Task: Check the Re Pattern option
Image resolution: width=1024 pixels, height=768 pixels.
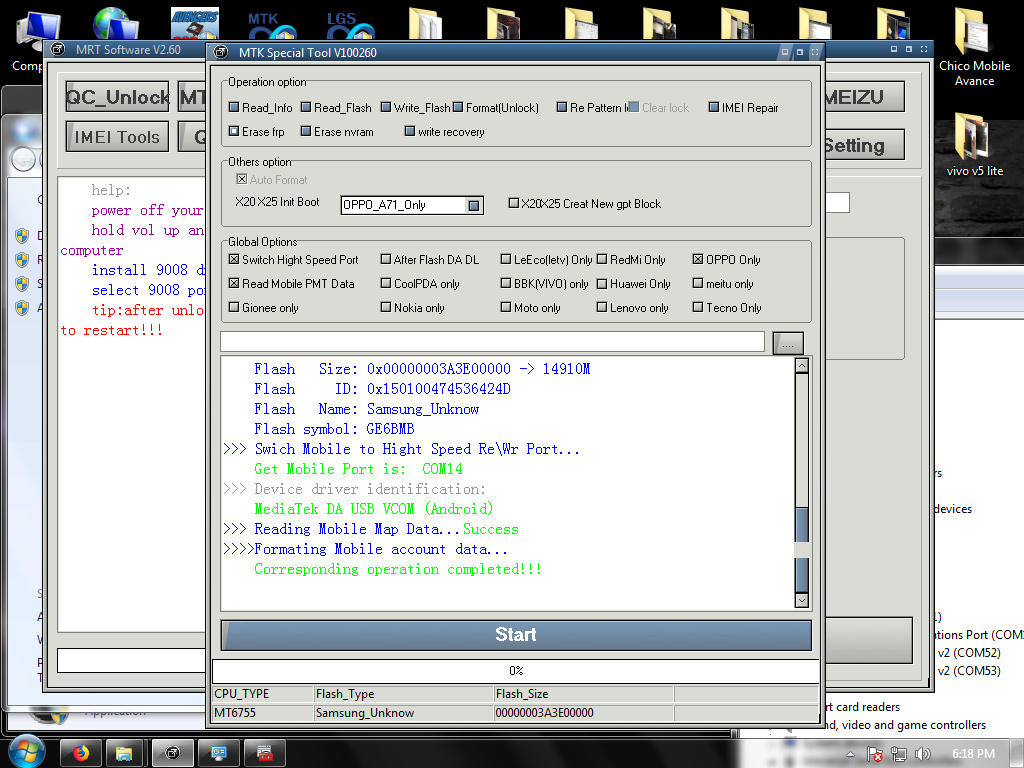Action: click(562, 107)
